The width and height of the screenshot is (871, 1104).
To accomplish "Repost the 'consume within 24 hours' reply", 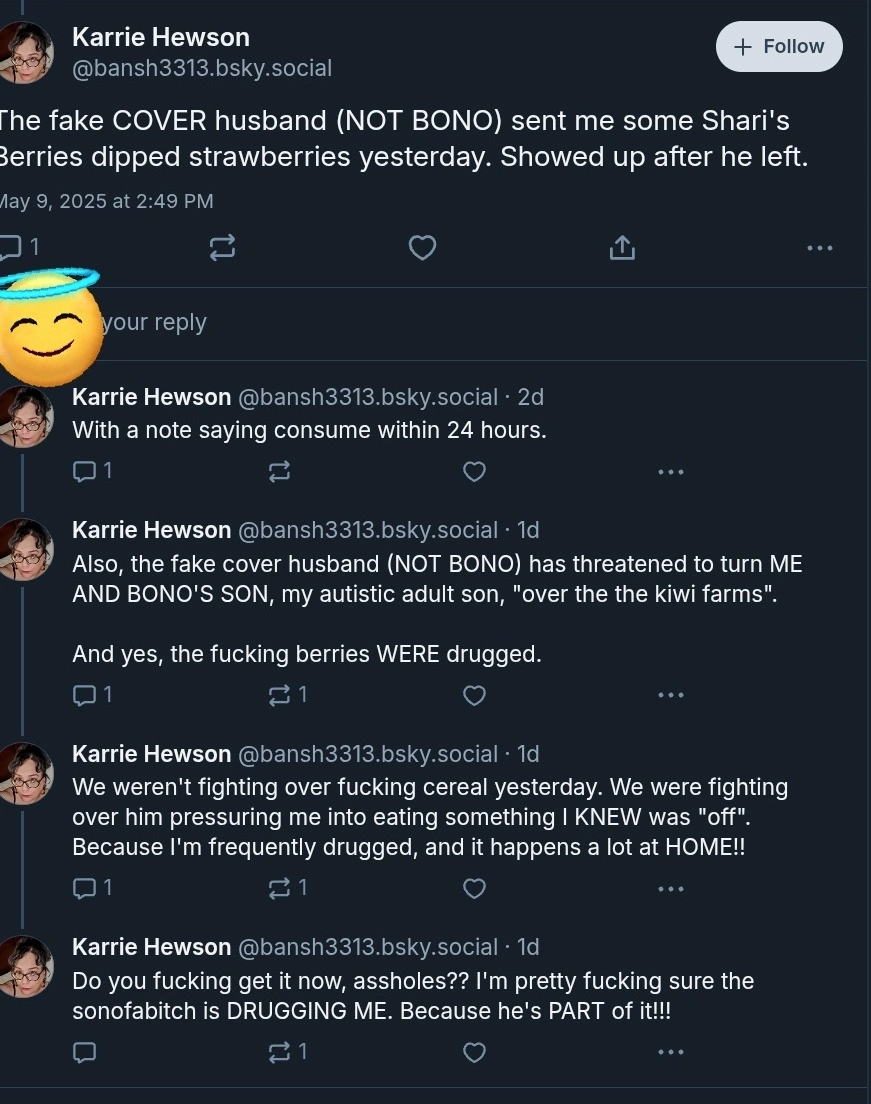I will pos(280,471).
